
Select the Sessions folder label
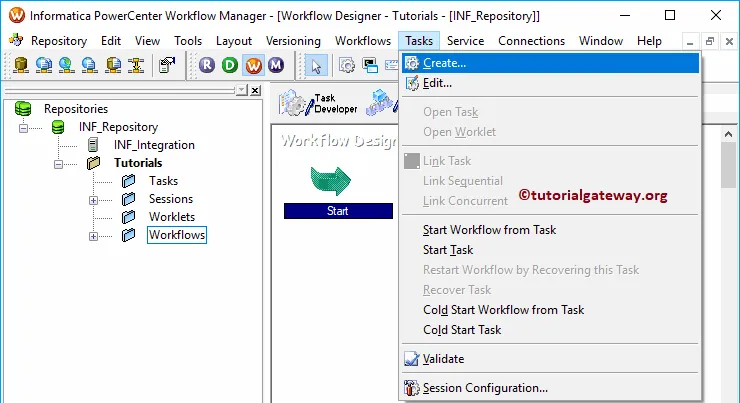pyautogui.click(x=171, y=199)
